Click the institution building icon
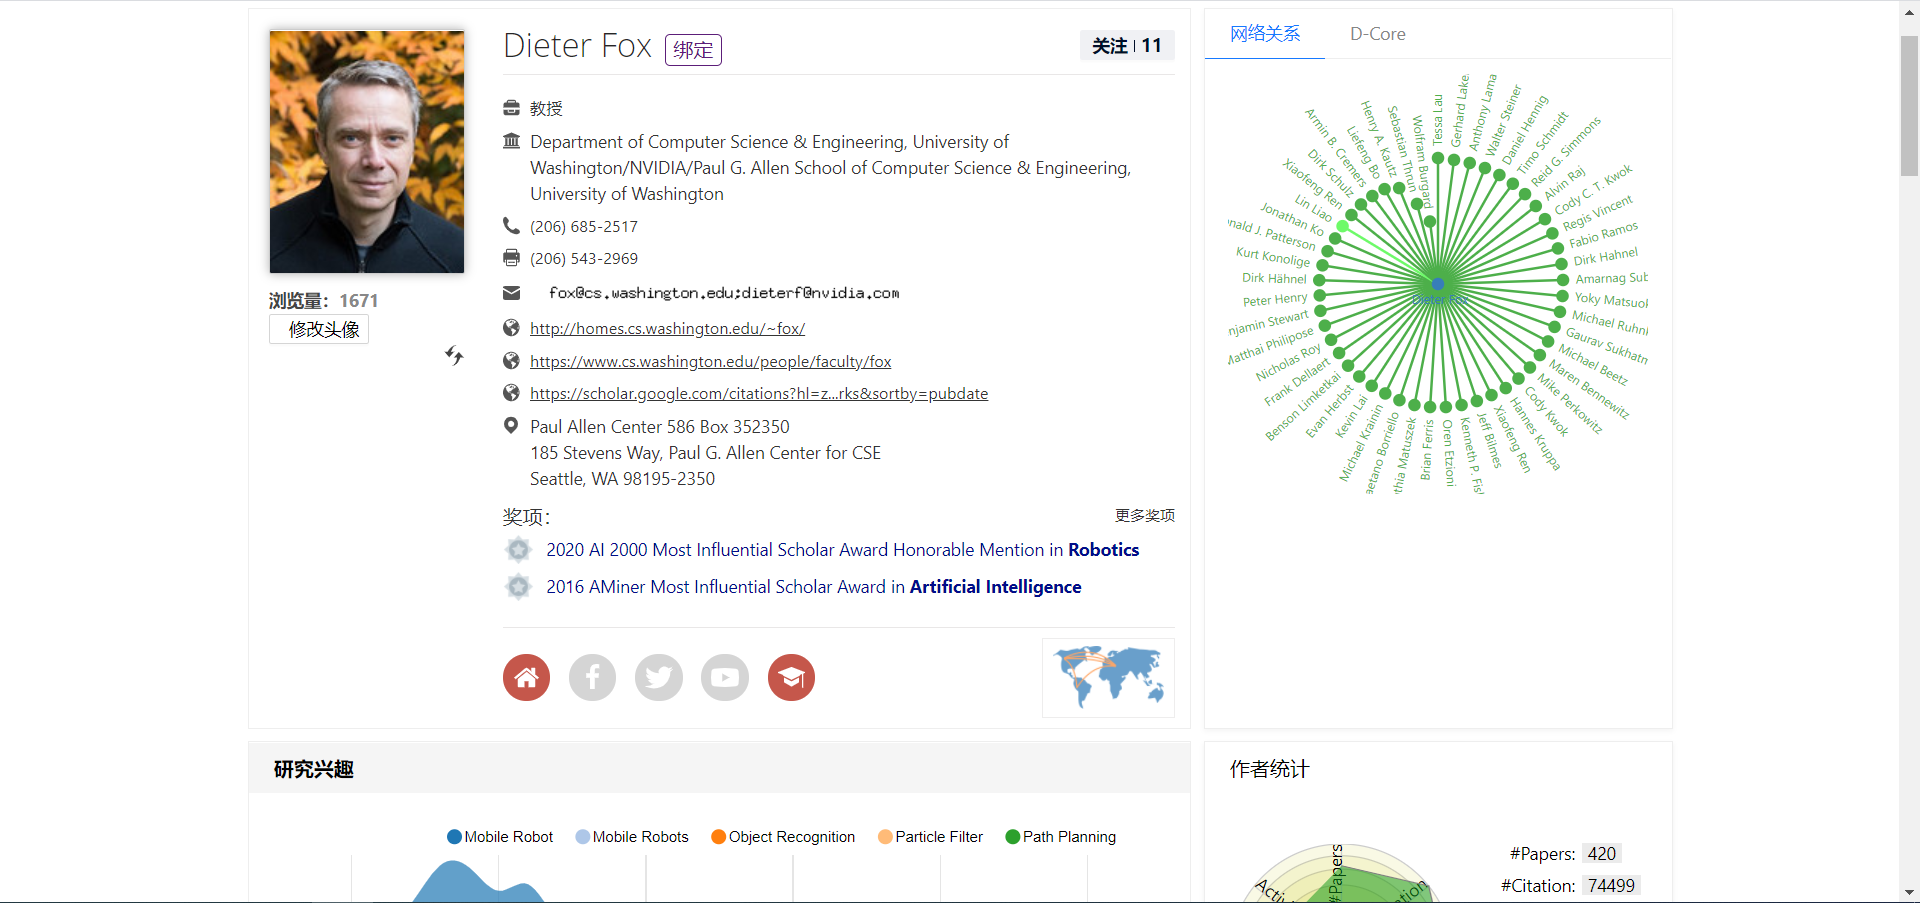 click(x=511, y=141)
